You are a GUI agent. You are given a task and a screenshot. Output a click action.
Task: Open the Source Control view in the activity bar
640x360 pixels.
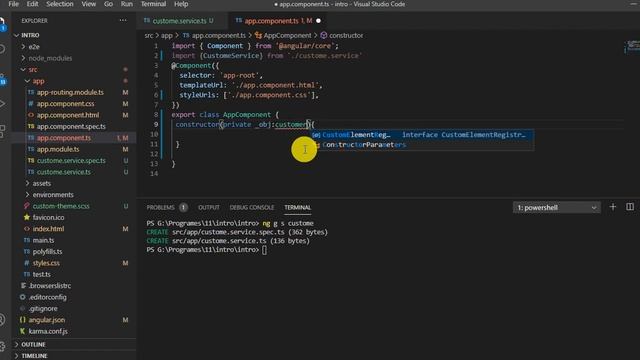tap(2, 79)
